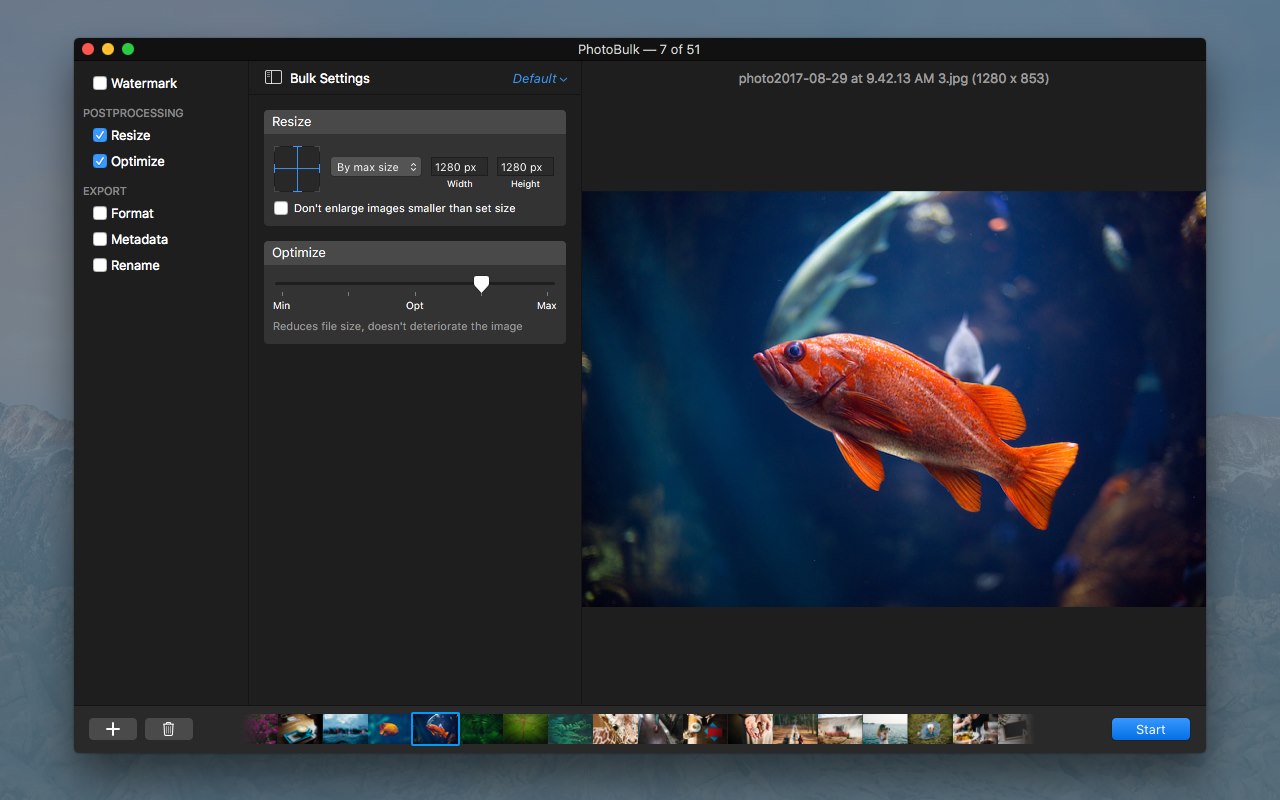This screenshot has width=1280, height=800.
Task: Select the green leaves thumbnail in the filmstrip
Action: 481,728
